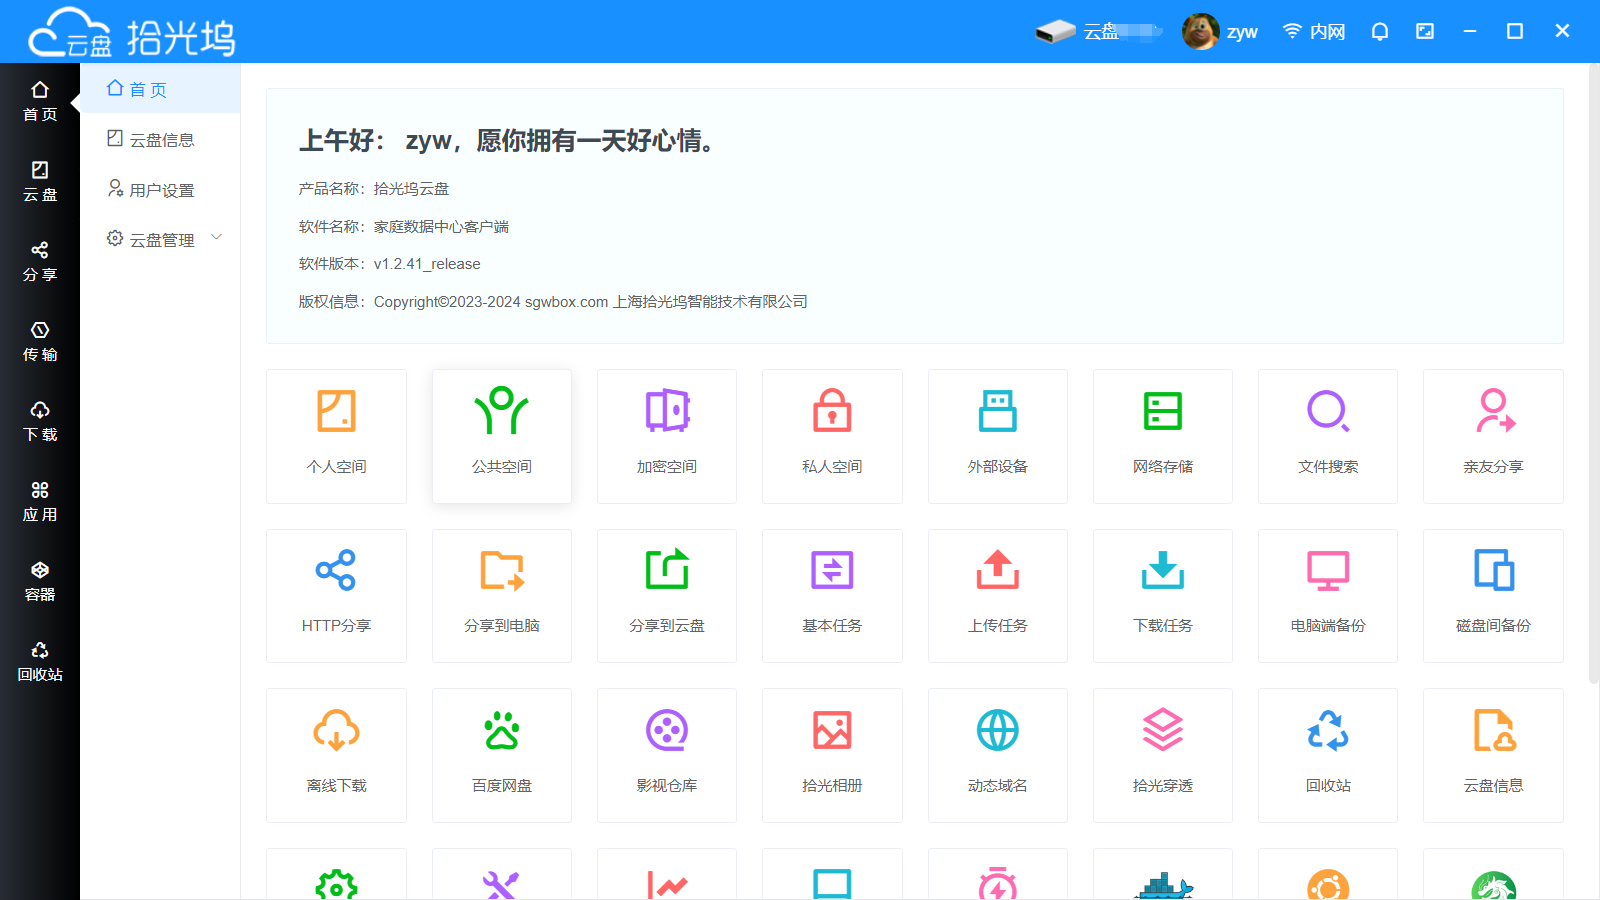Click the red trend-chart icon tile

[x=667, y=875]
